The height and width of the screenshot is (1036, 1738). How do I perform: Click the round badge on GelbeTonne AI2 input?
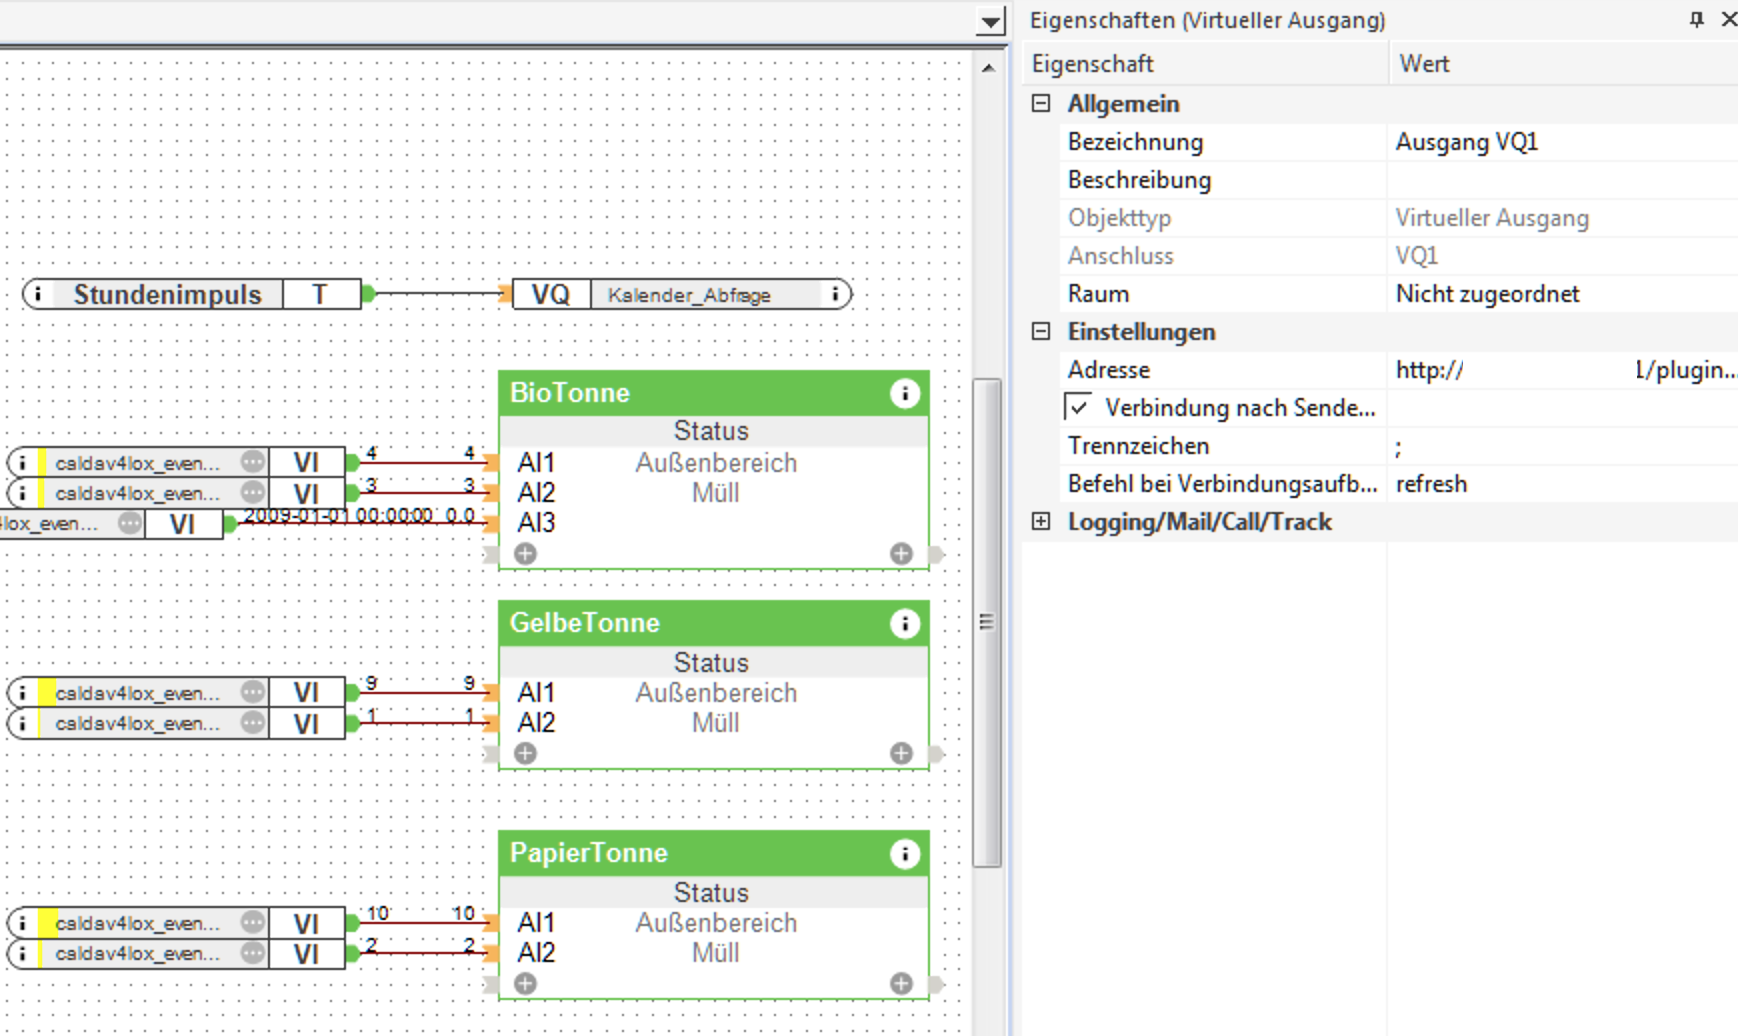click(x=253, y=722)
